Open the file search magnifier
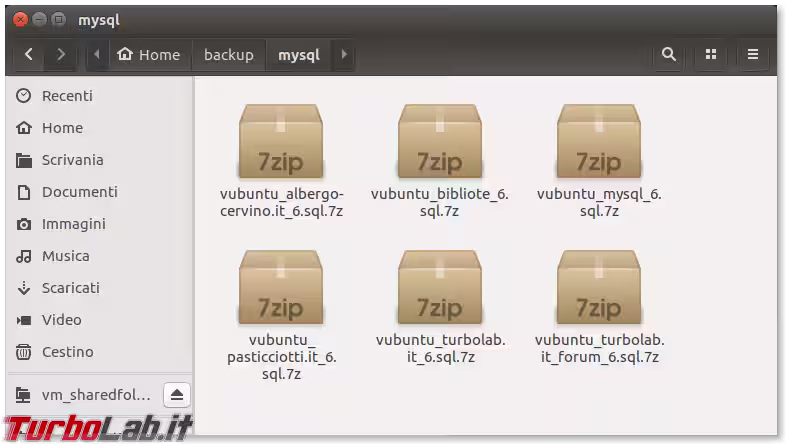Screen dimensions: 786x444 [x=669, y=54]
